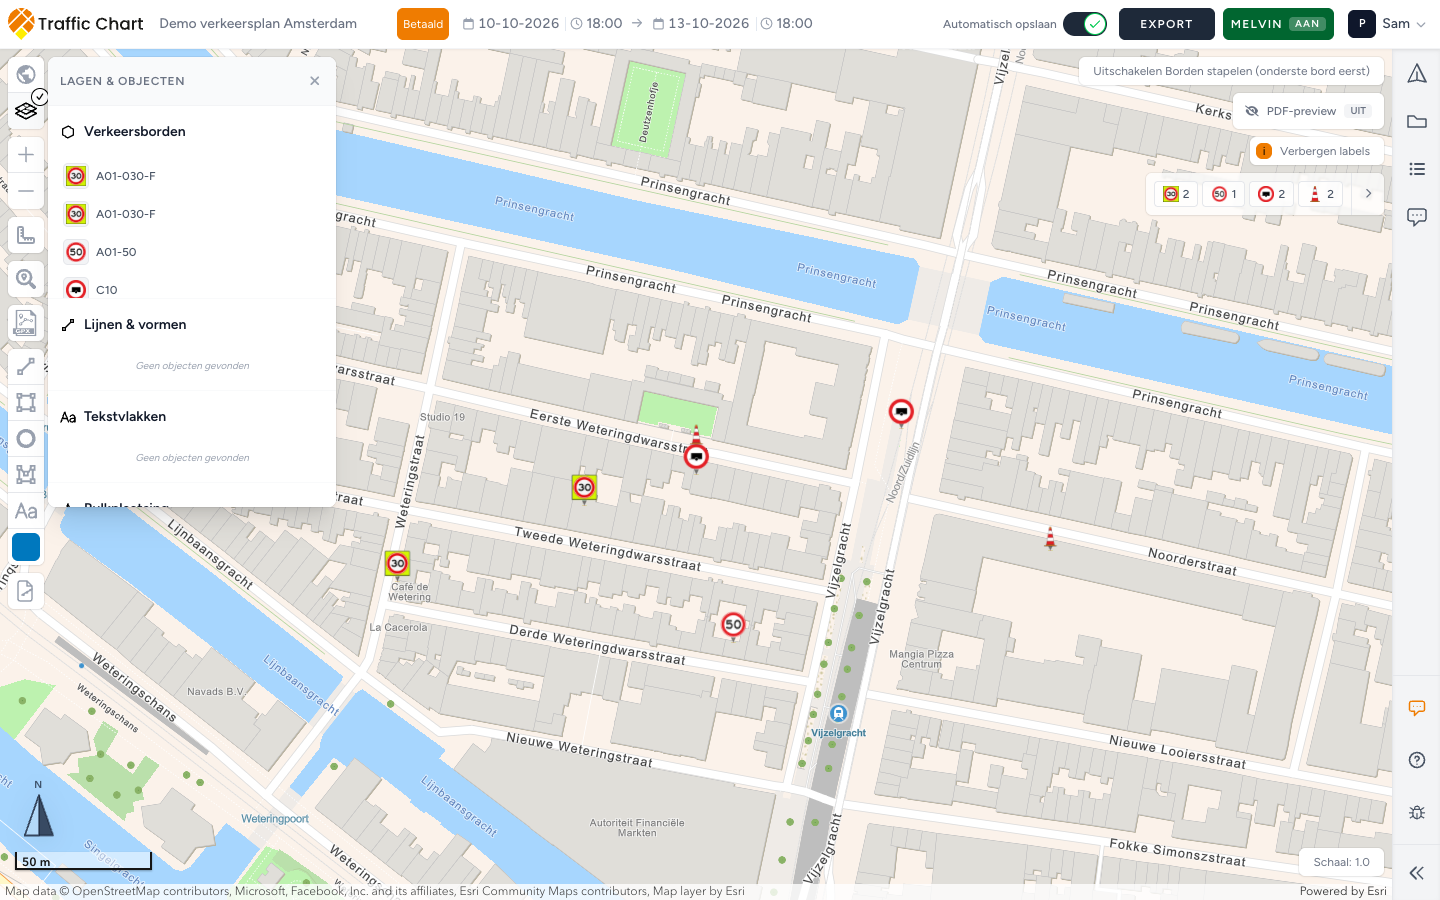Open the bug report icon
The height and width of the screenshot is (900, 1440).
click(x=1417, y=812)
